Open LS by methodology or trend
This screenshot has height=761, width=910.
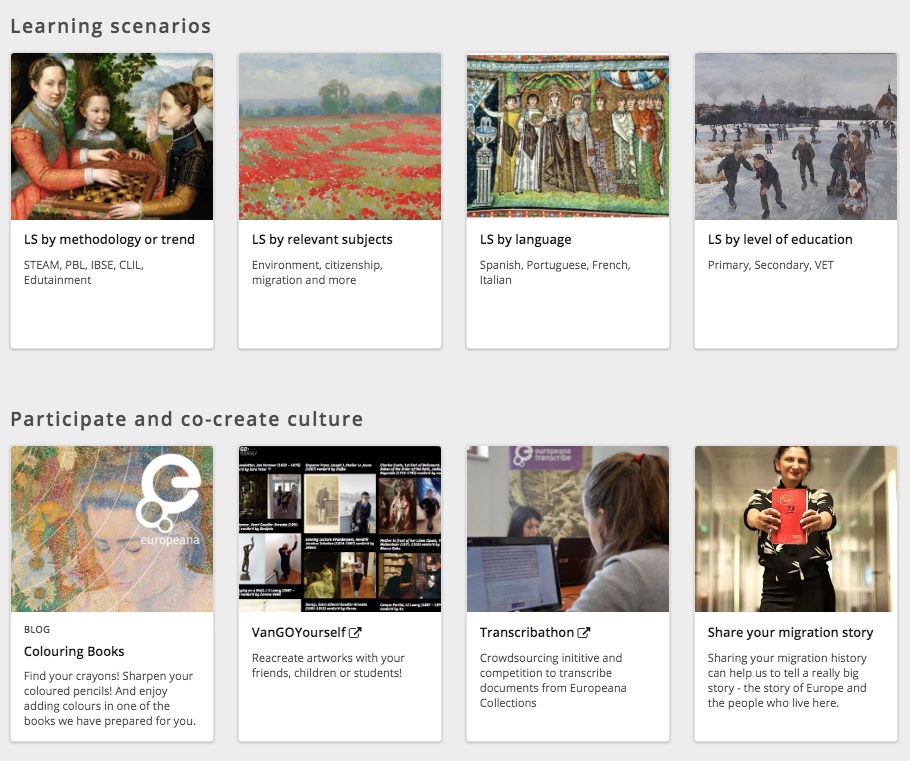click(109, 240)
